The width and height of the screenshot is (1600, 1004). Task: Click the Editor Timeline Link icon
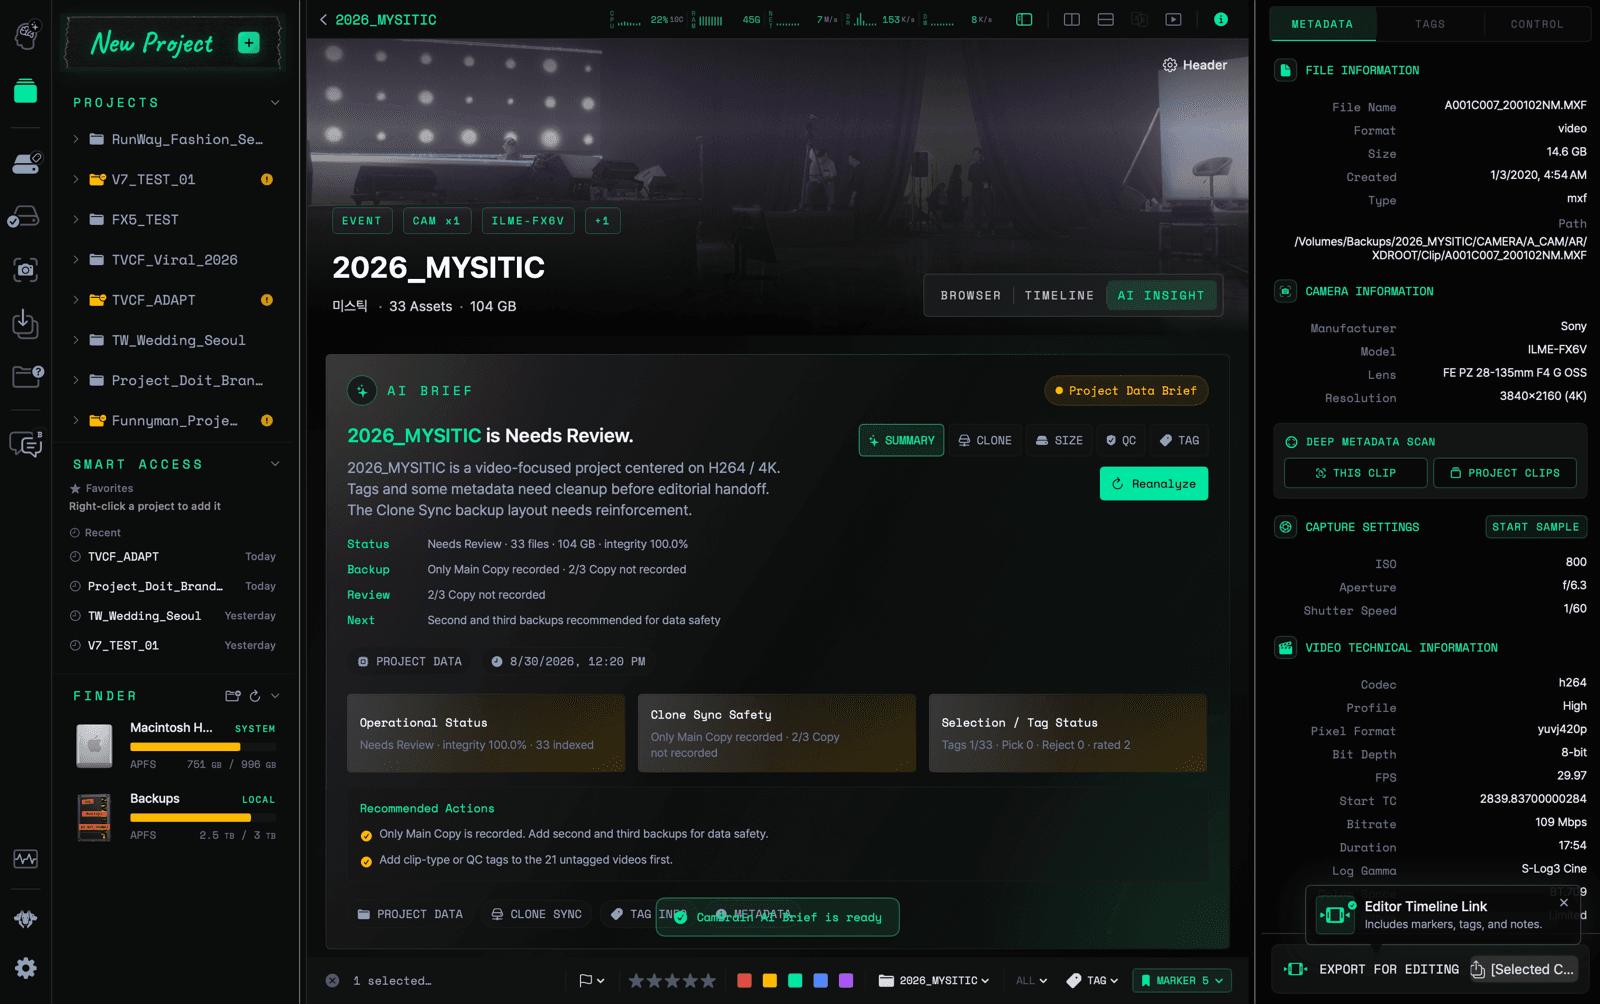[x=1335, y=914]
